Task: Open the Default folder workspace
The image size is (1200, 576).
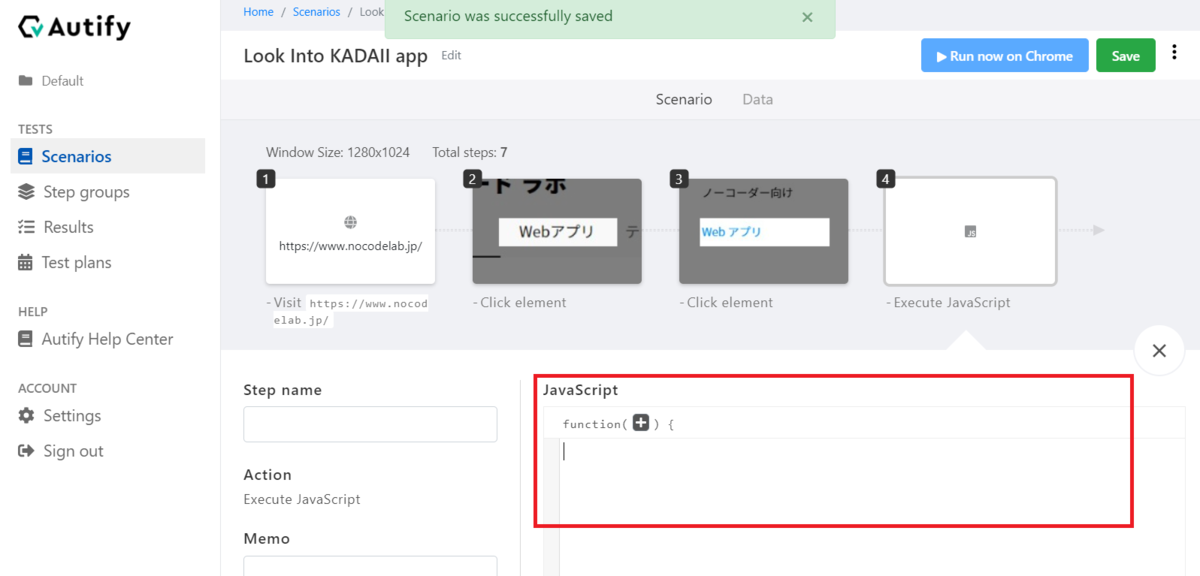Action: [x=51, y=81]
